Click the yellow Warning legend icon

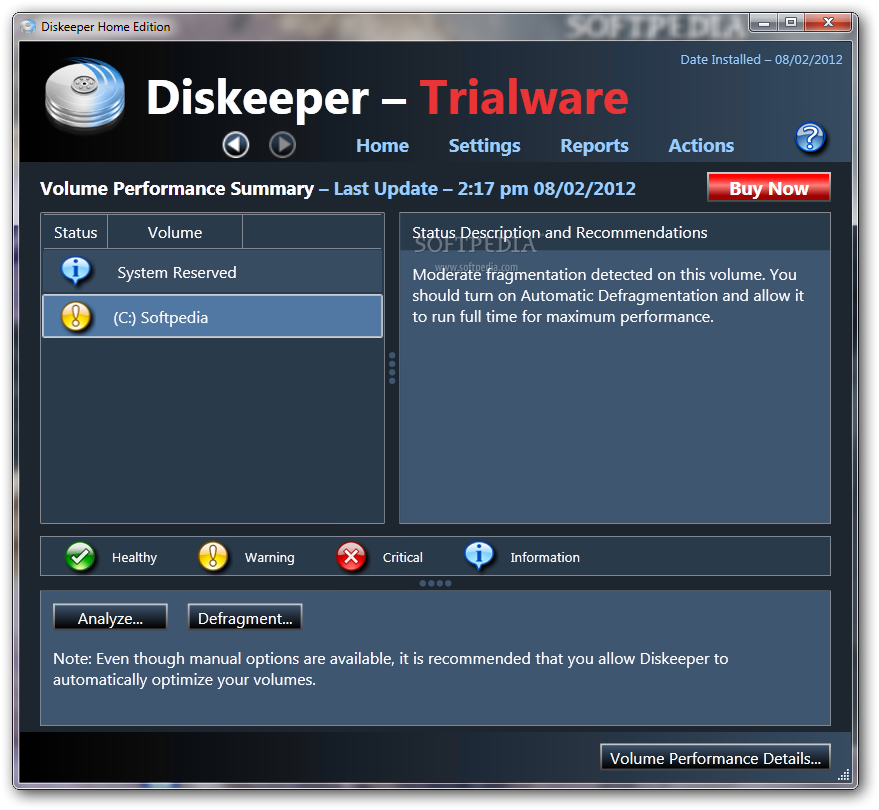[x=213, y=557]
